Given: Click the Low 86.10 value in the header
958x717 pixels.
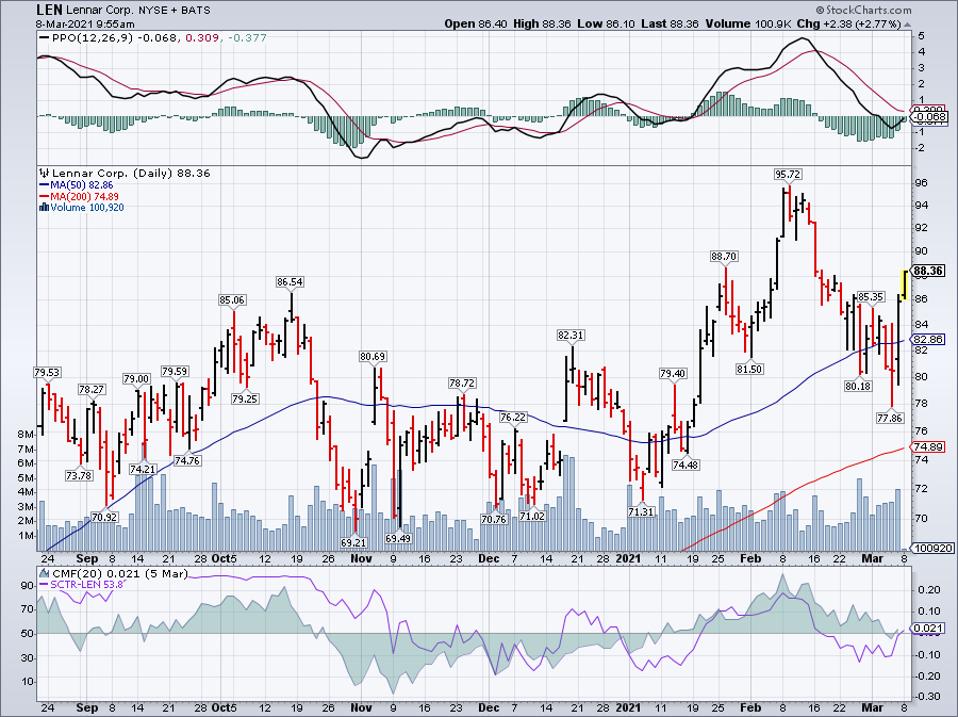Looking at the screenshot, I should click(x=607, y=24).
